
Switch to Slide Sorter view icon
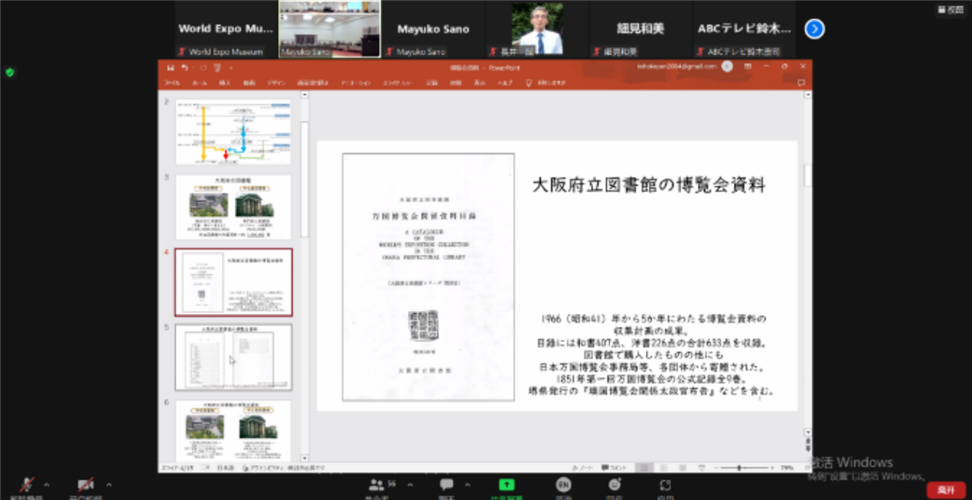point(664,468)
